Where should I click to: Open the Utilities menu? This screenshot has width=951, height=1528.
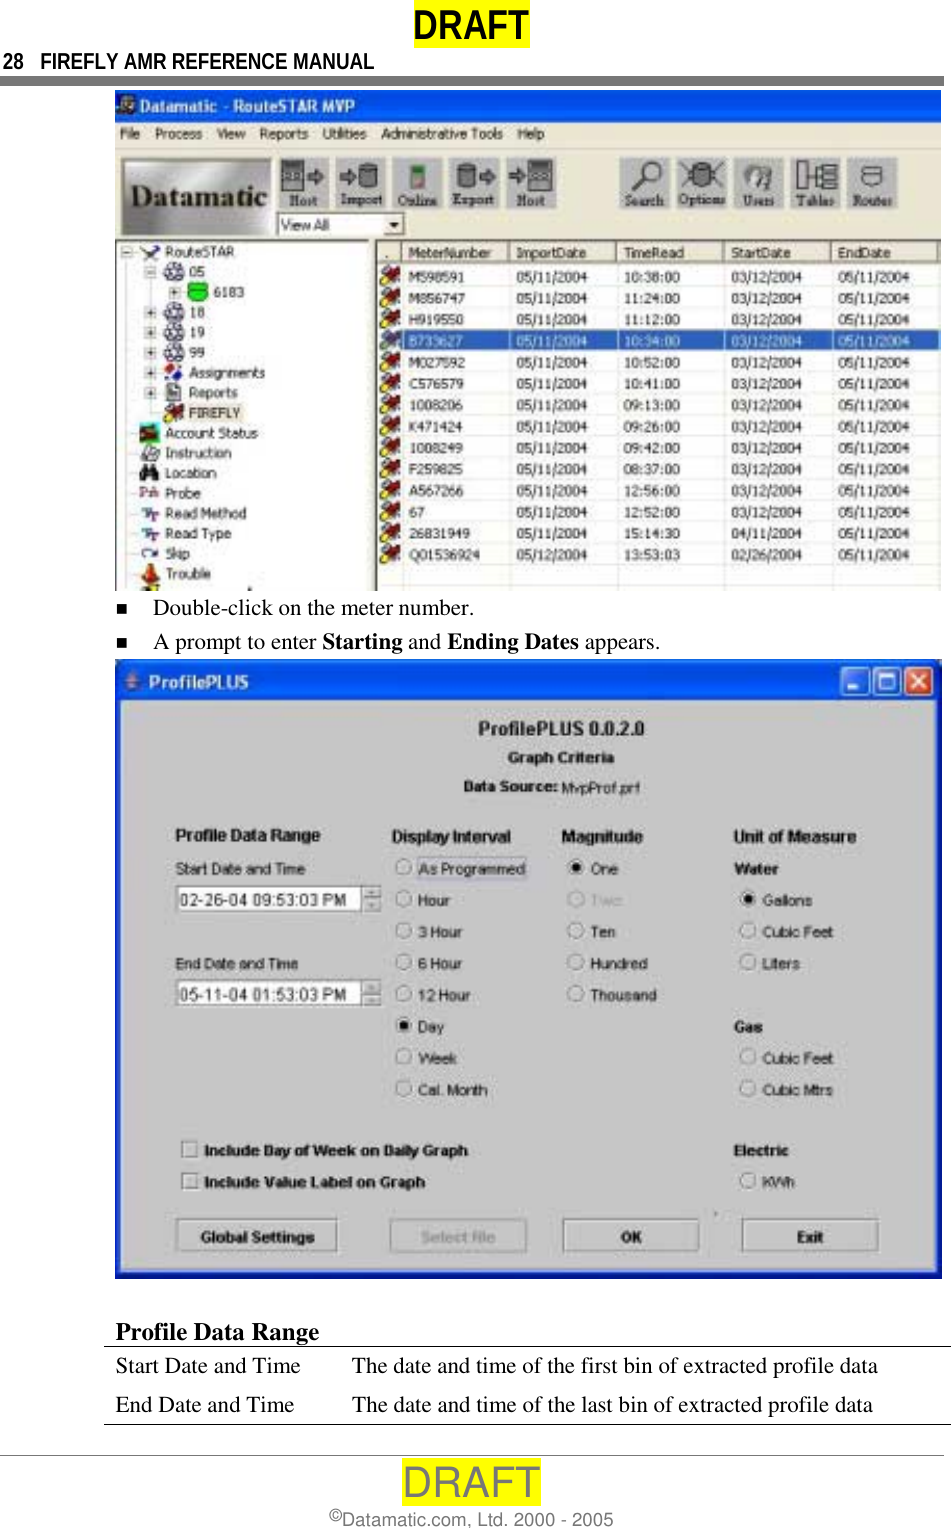344,133
